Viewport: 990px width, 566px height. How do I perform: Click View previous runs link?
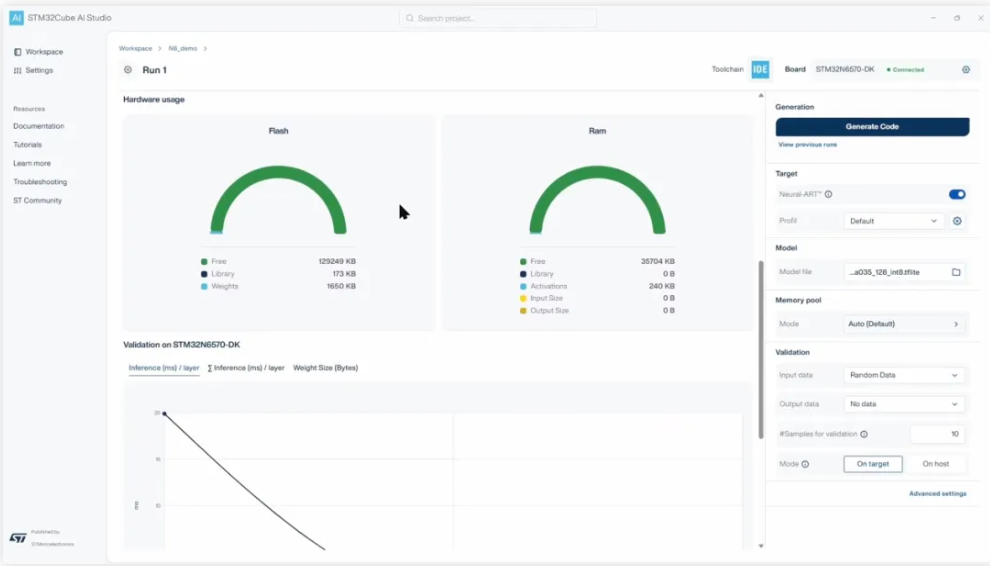(807, 145)
